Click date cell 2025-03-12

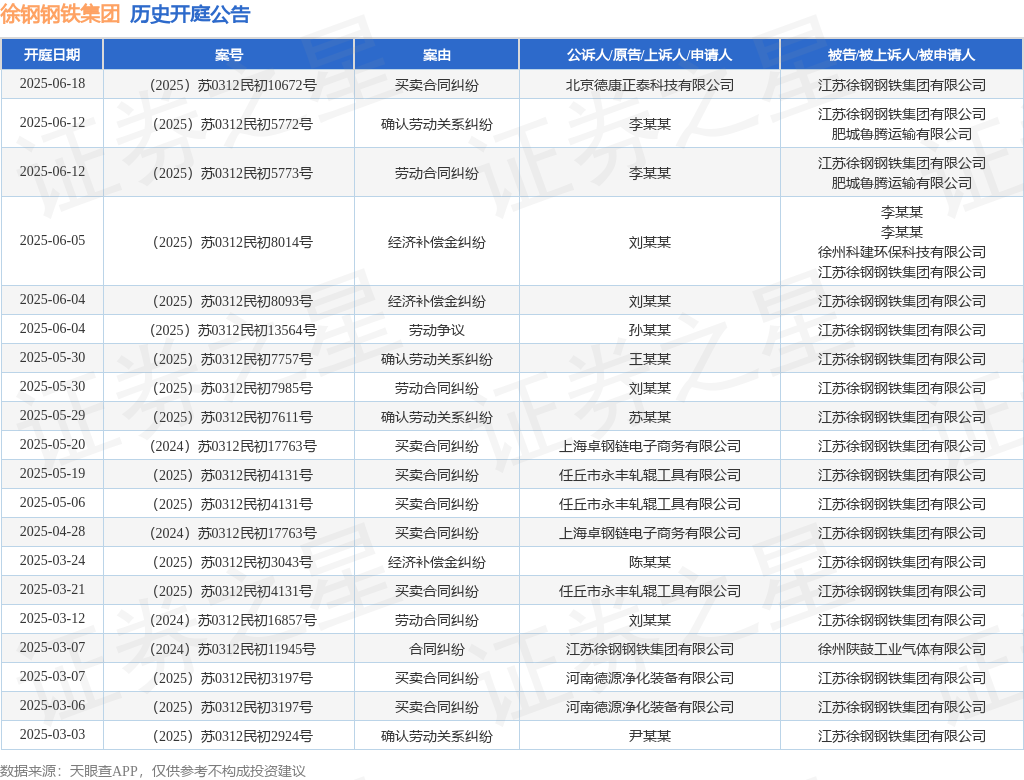click(x=52, y=618)
